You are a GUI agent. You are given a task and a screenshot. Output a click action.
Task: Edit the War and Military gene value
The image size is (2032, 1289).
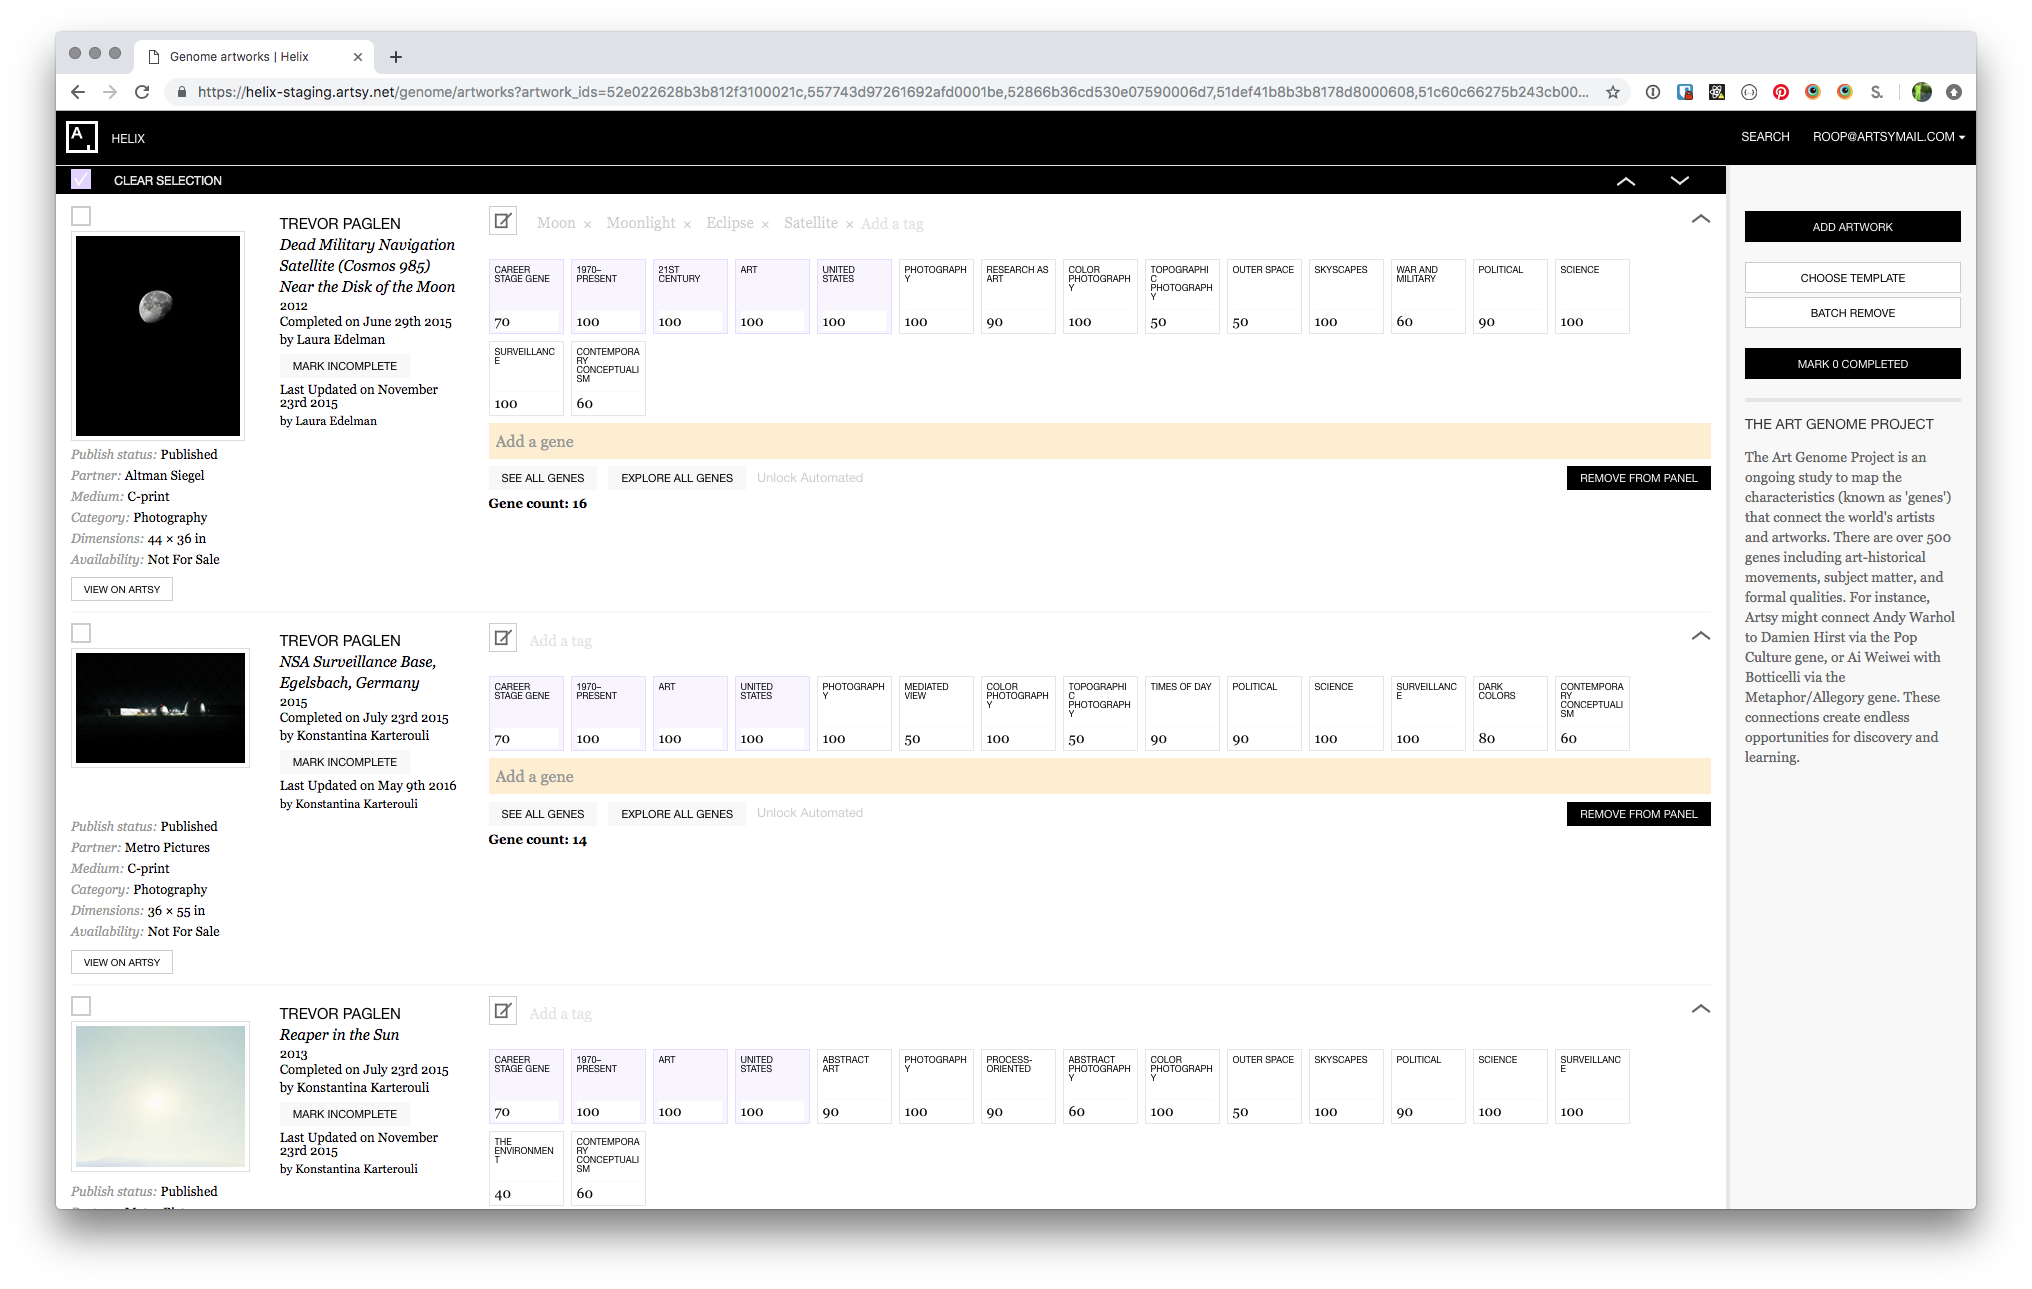(1428, 322)
